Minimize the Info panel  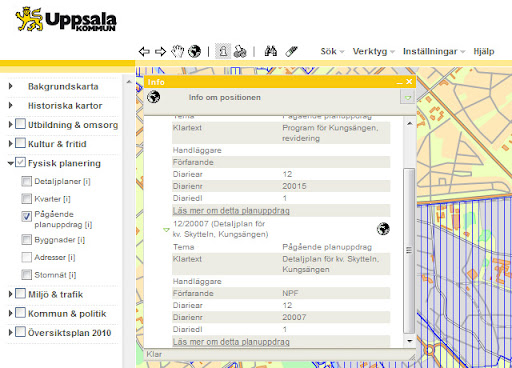click(400, 82)
